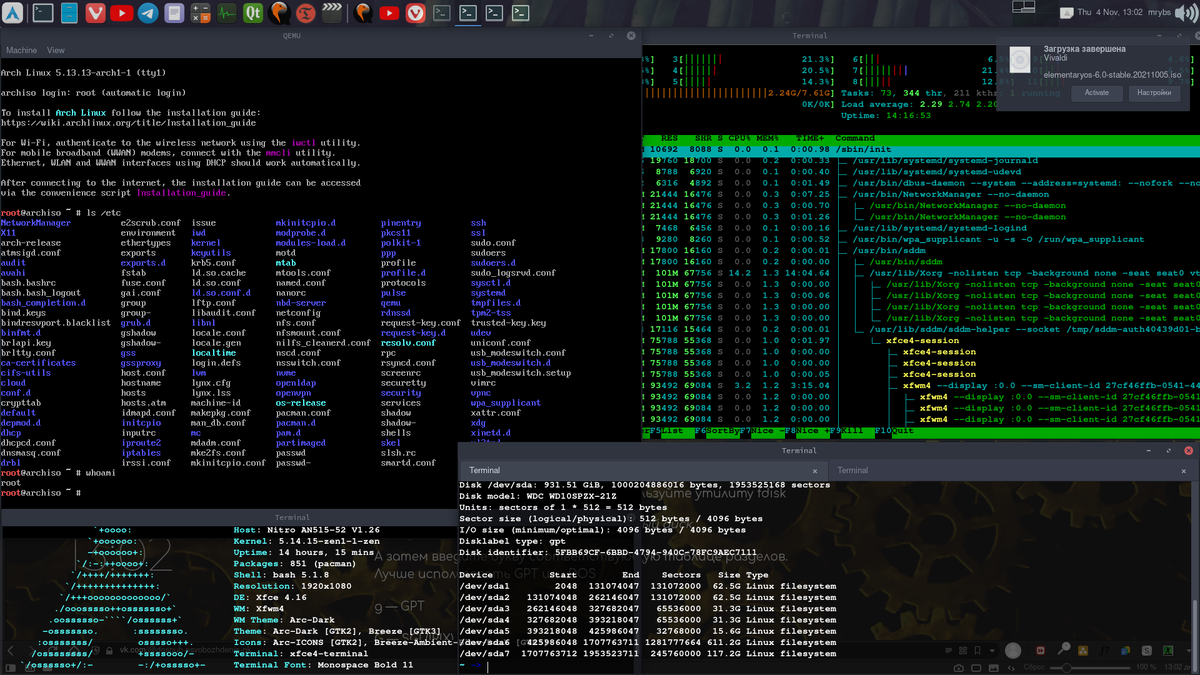Switch to the fourth terminal window button
Image resolution: width=1200 pixels, height=675 pixels.
(520, 13)
